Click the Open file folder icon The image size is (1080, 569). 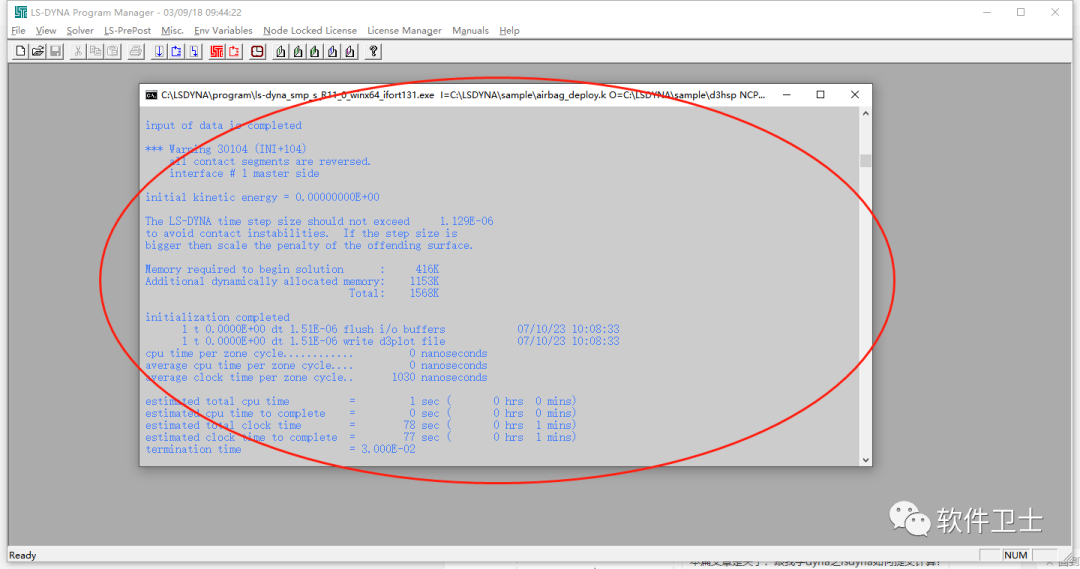(x=38, y=52)
